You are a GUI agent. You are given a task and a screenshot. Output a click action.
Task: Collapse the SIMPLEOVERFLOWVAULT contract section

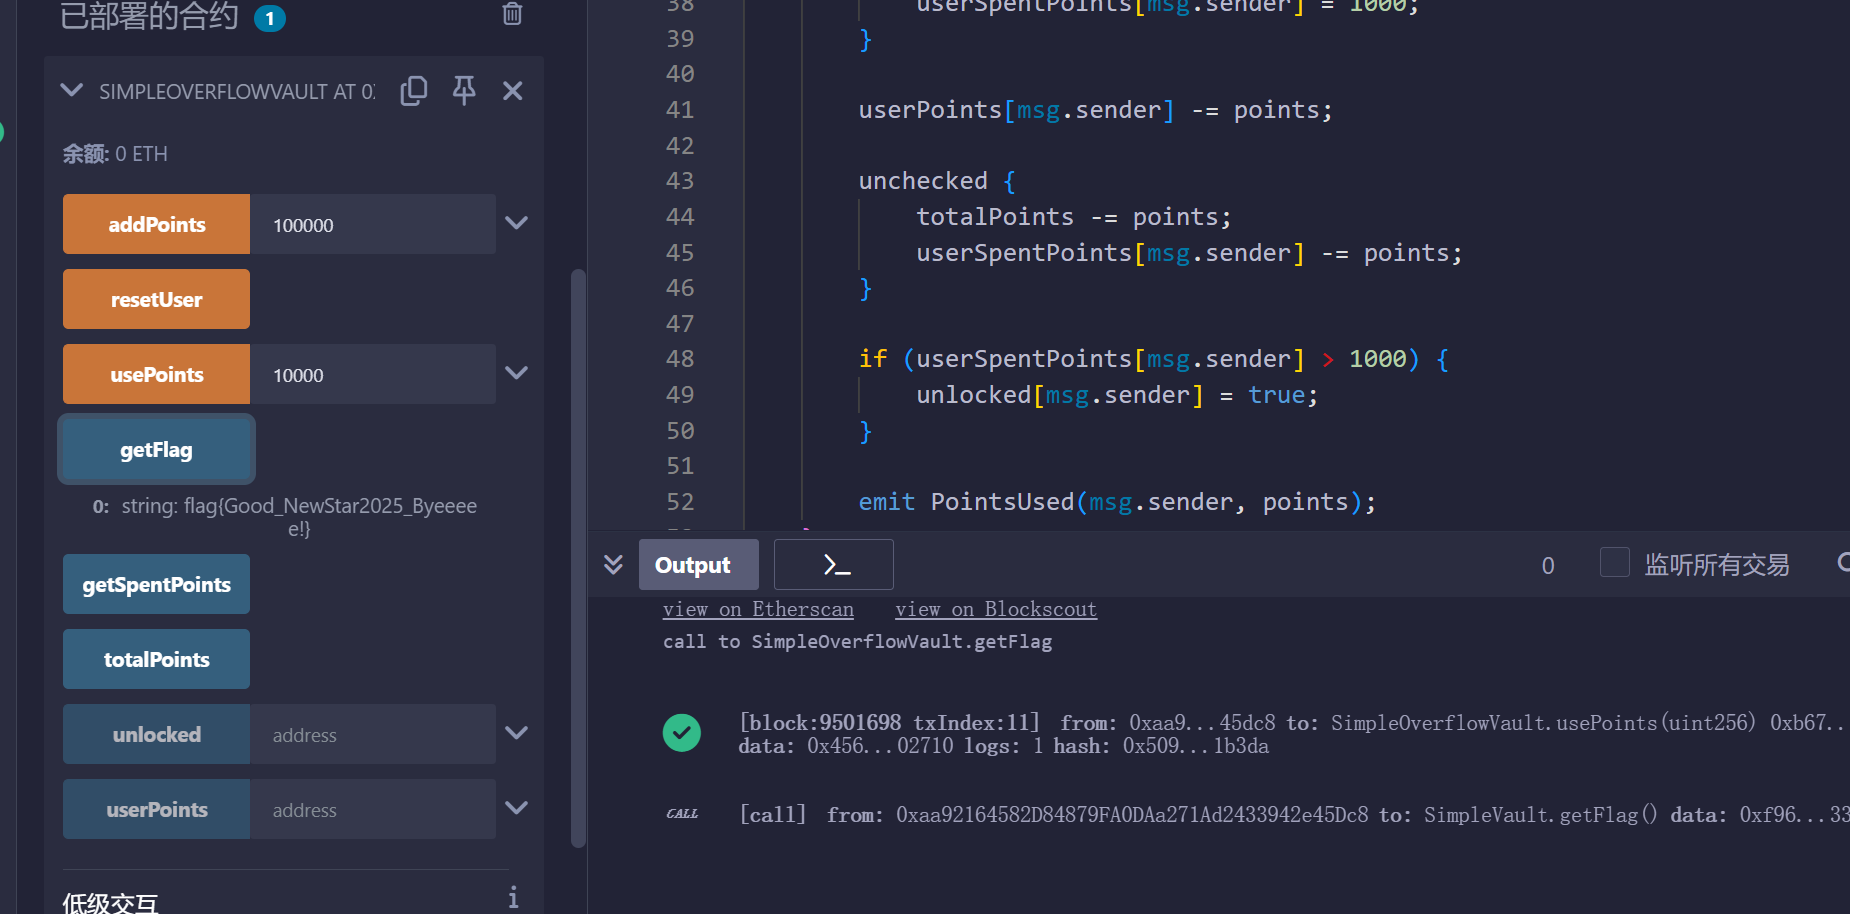click(x=72, y=91)
